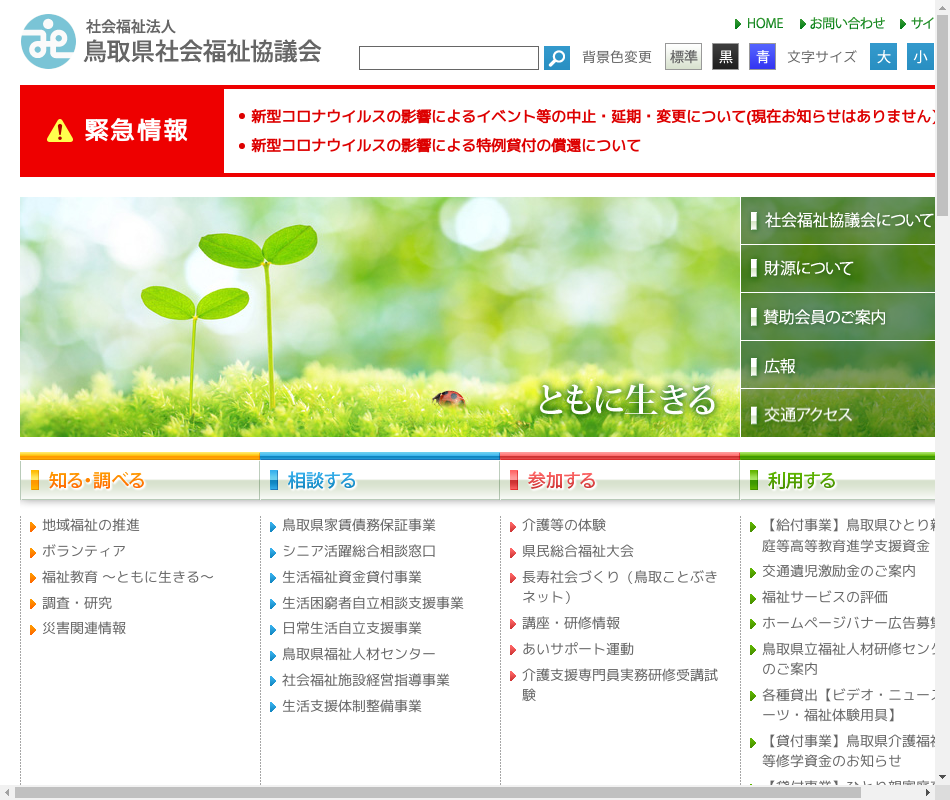The height and width of the screenshot is (800, 950).
Task: Click in the site search text field
Action: click(449, 58)
